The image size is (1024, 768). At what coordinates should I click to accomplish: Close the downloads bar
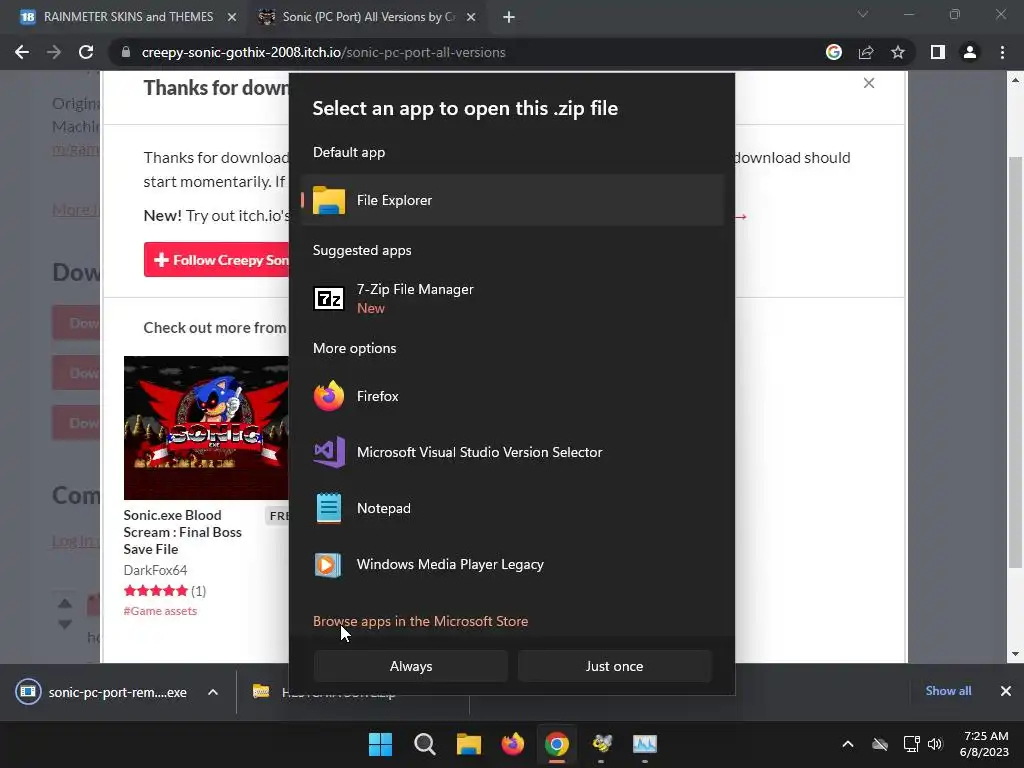pyautogui.click(x=1006, y=691)
